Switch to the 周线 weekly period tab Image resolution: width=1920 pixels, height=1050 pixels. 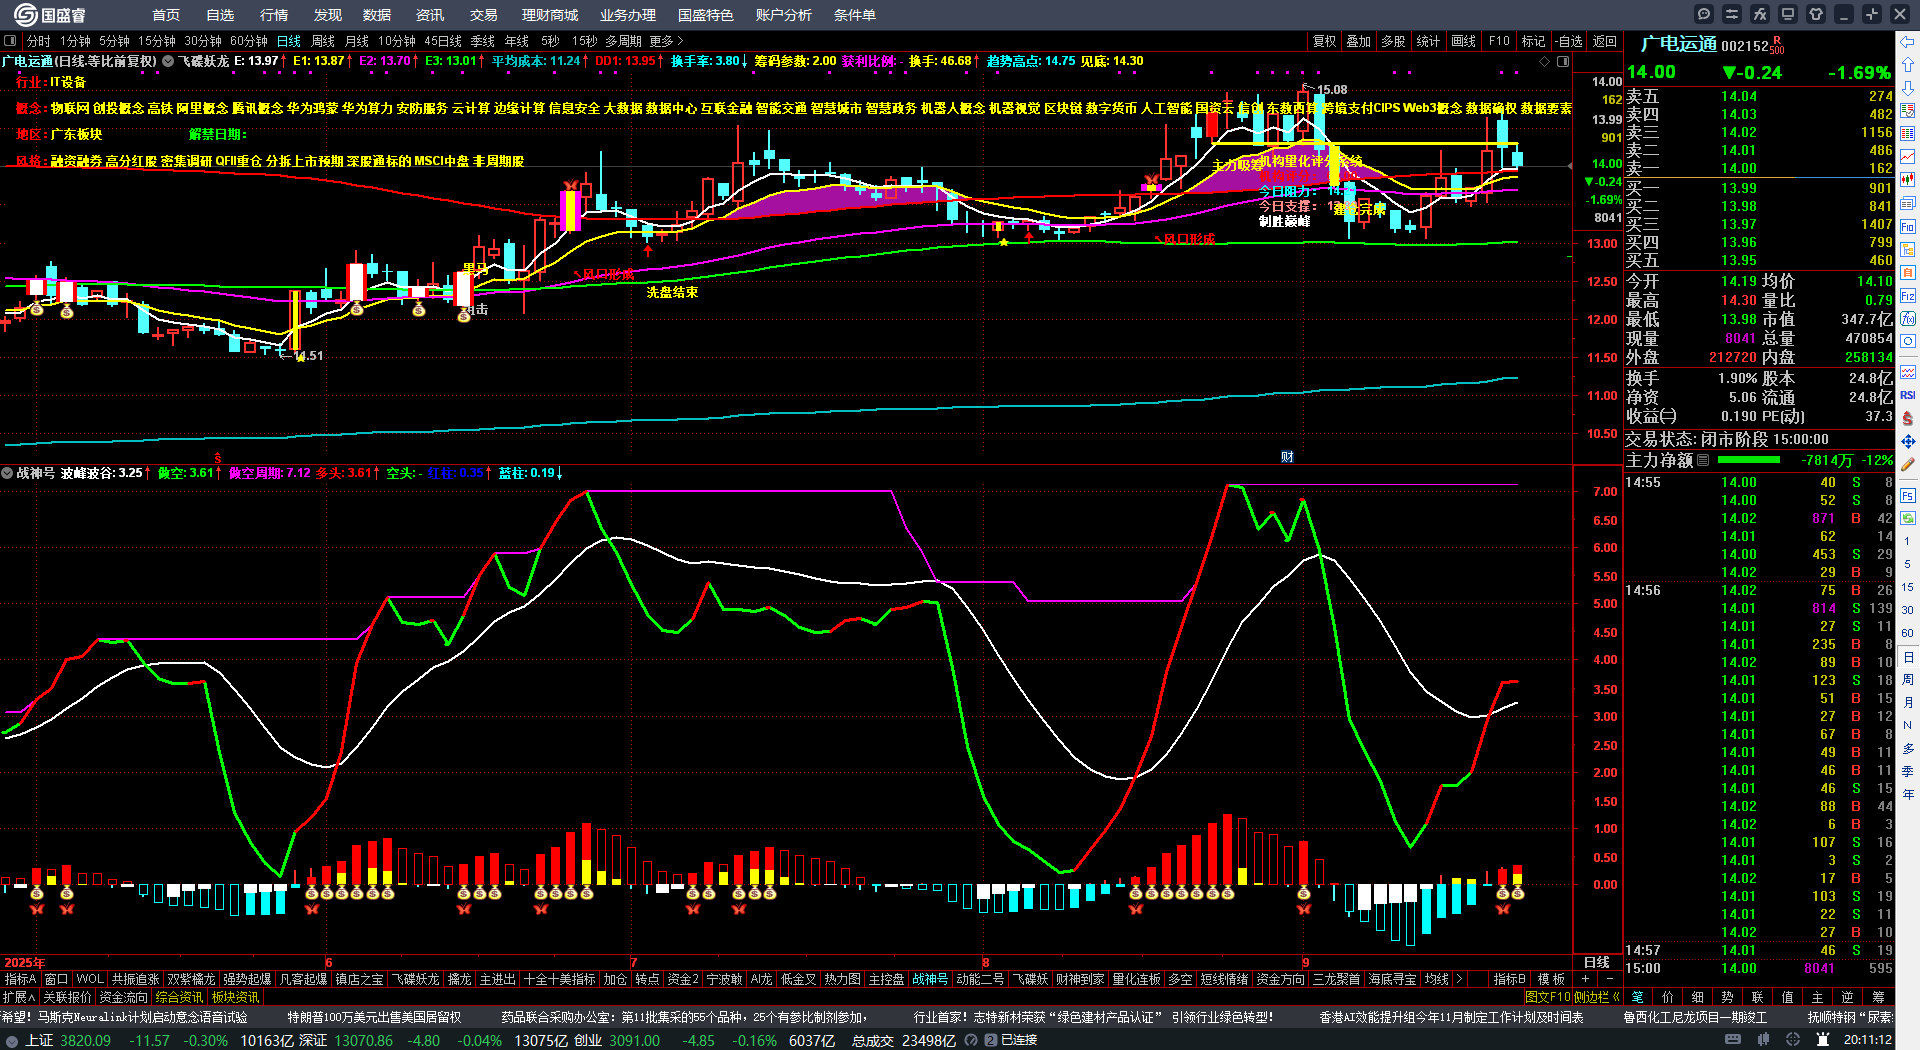point(323,41)
